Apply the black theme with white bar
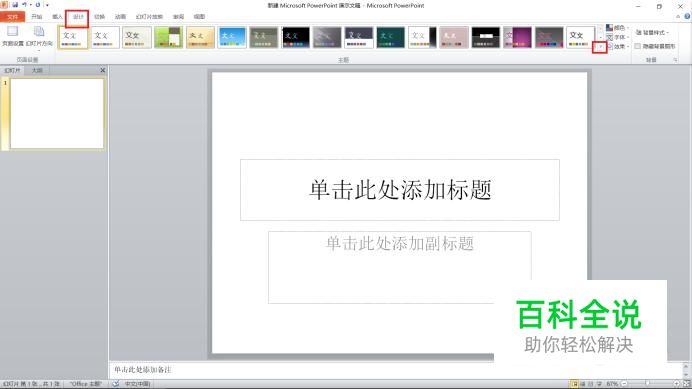 pos(486,37)
